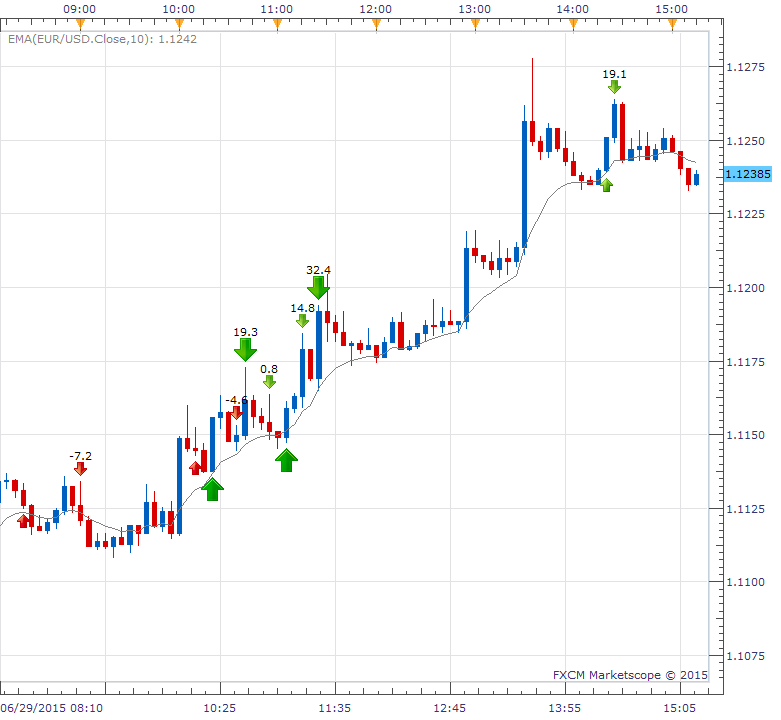Click the red up arrow at chart's far left
The width and height of the screenshot is (781, 720).
[23, 521]
